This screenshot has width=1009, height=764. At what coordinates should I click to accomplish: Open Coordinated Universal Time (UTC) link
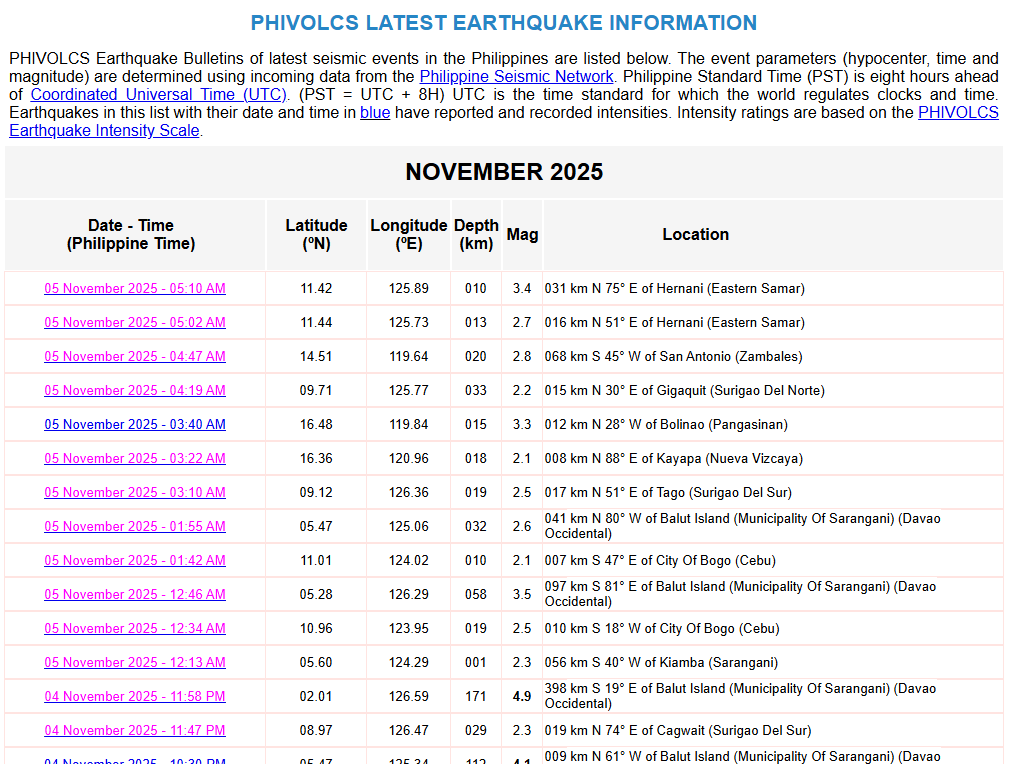coord(158,95)
